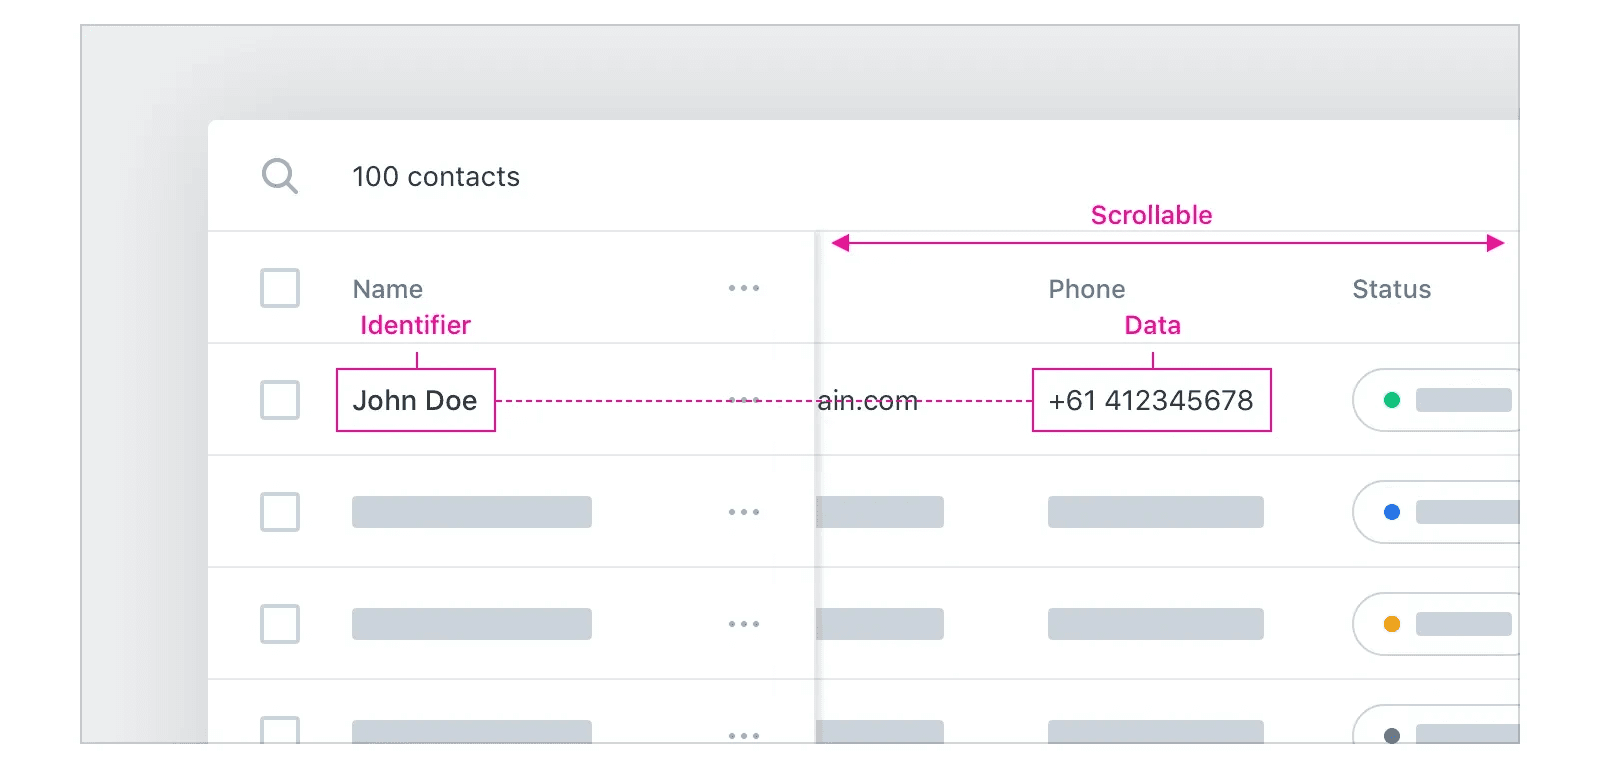This screenshot has height=770, width=1600.
Task: Toggle the select-all header checkbox
Action: (280, 288)
